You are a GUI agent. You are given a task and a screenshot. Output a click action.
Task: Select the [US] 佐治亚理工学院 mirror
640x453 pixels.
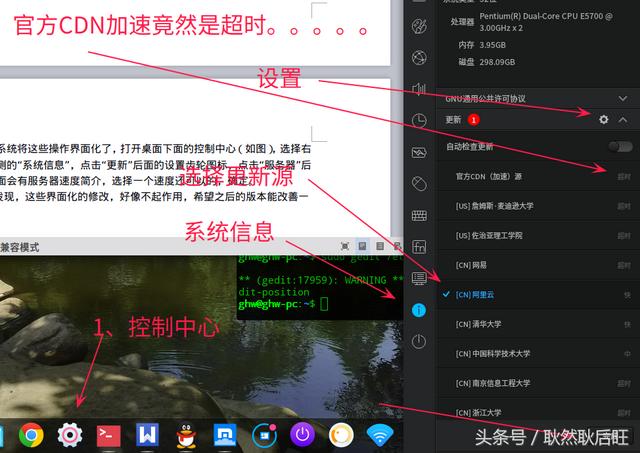[538, 235]
